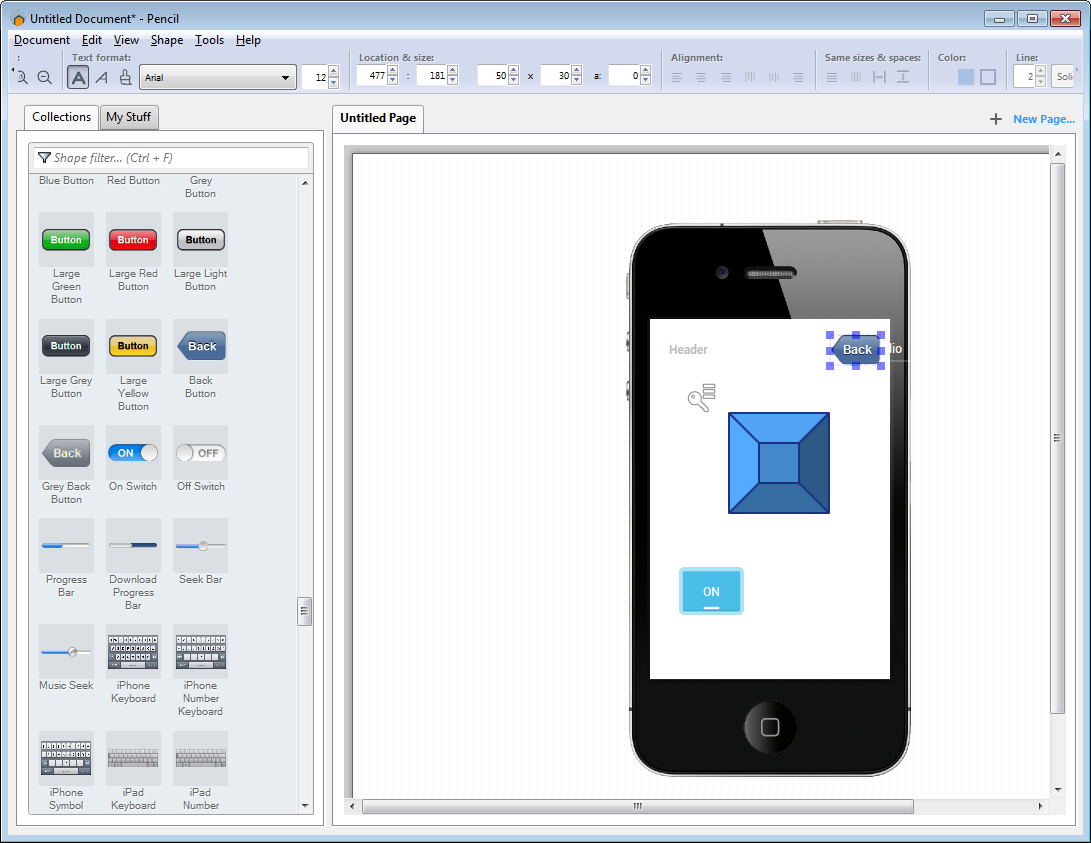Open the Shape menu
The image size is (1091, 843).
[x=167, y=40]
